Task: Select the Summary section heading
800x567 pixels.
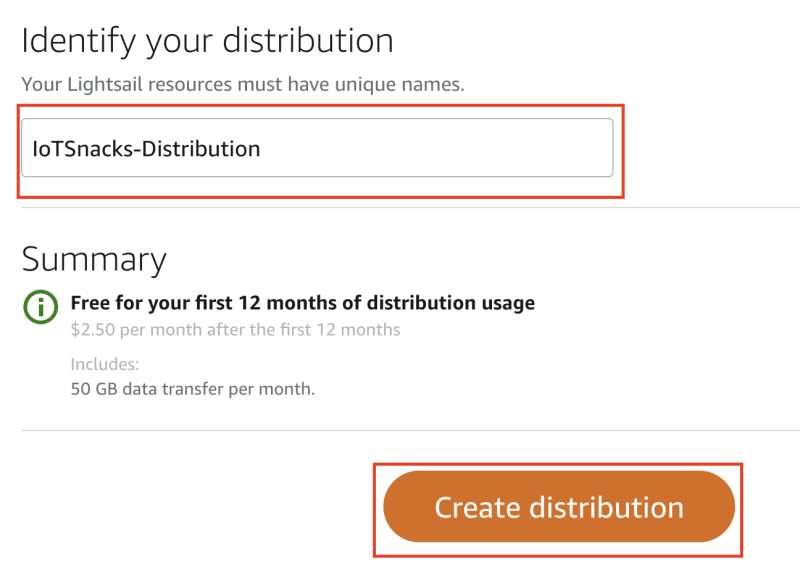Action: (x=94, y=260)
